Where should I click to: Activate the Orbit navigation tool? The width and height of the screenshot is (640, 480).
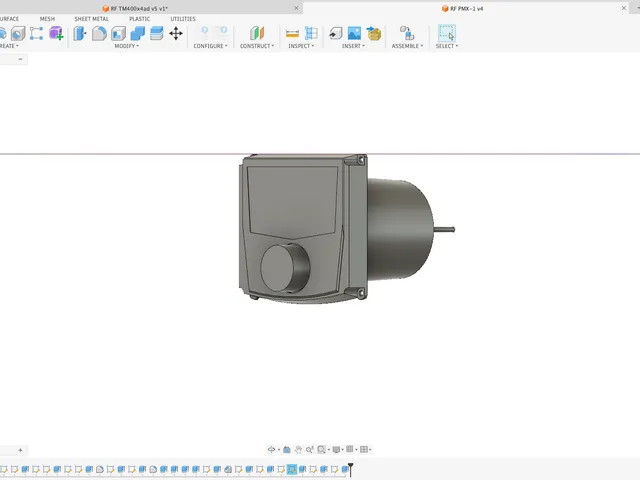click(271, 449)
